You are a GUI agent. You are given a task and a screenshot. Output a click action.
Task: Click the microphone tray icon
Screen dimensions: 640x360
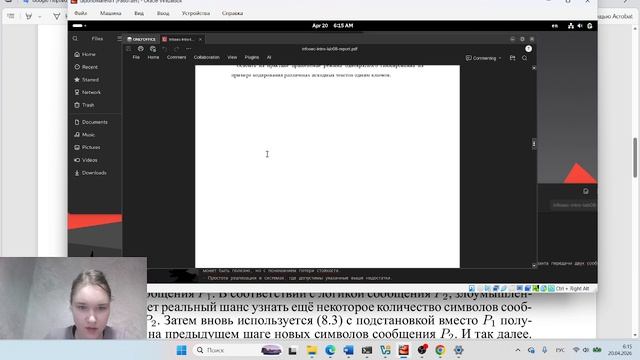(x=544, y=350)
